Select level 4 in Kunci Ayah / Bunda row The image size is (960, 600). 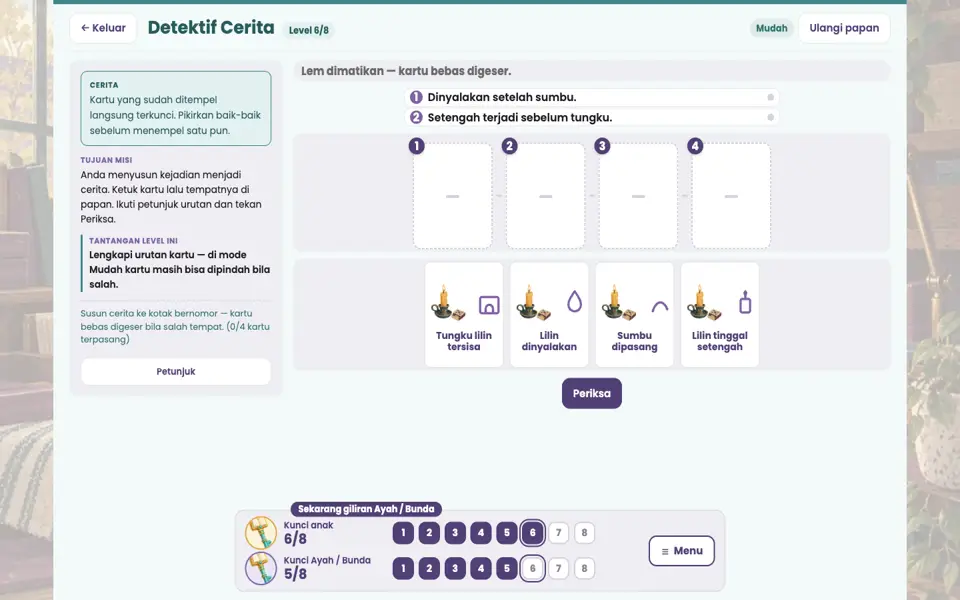tap(481, 568)
